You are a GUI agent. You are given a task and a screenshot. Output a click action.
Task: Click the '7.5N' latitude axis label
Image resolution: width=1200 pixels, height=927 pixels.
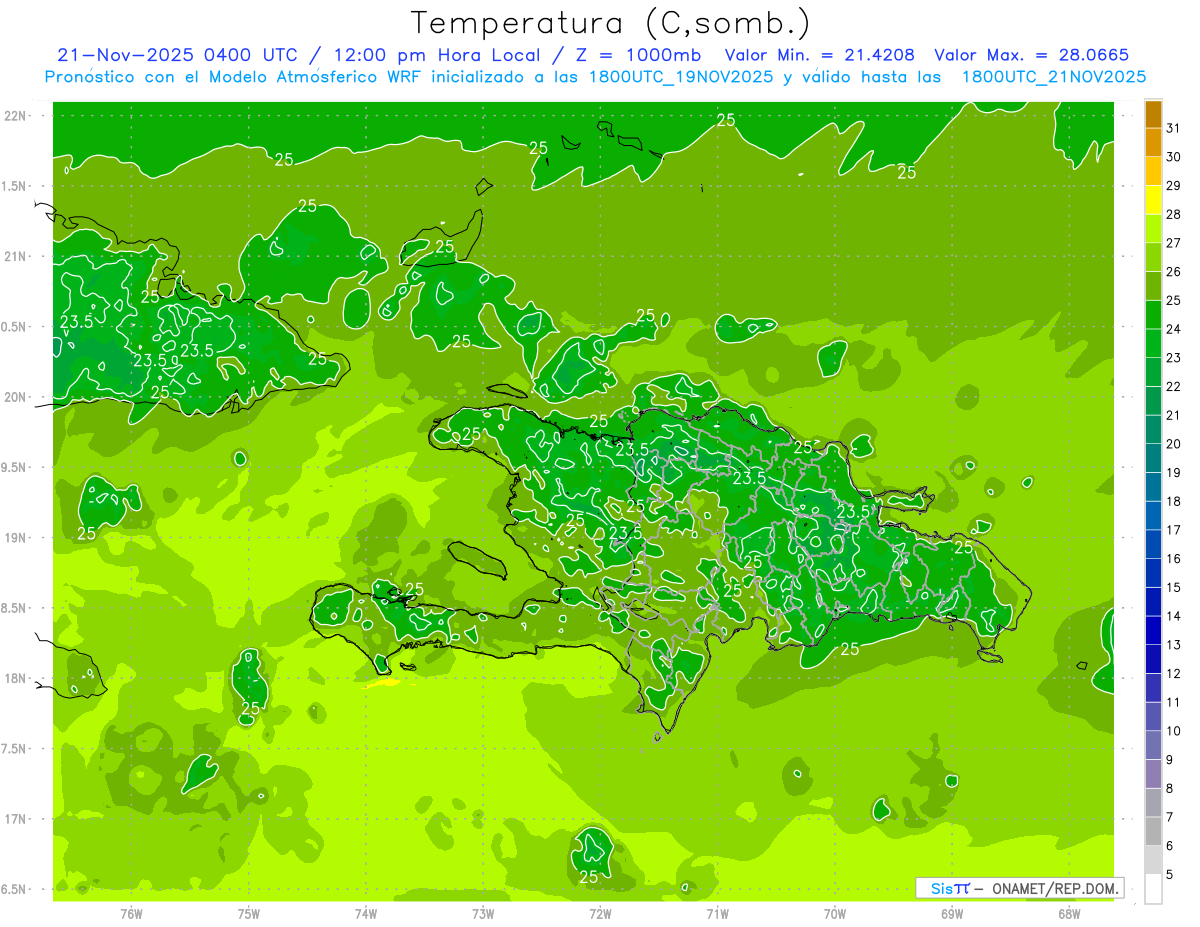(13, 749)
